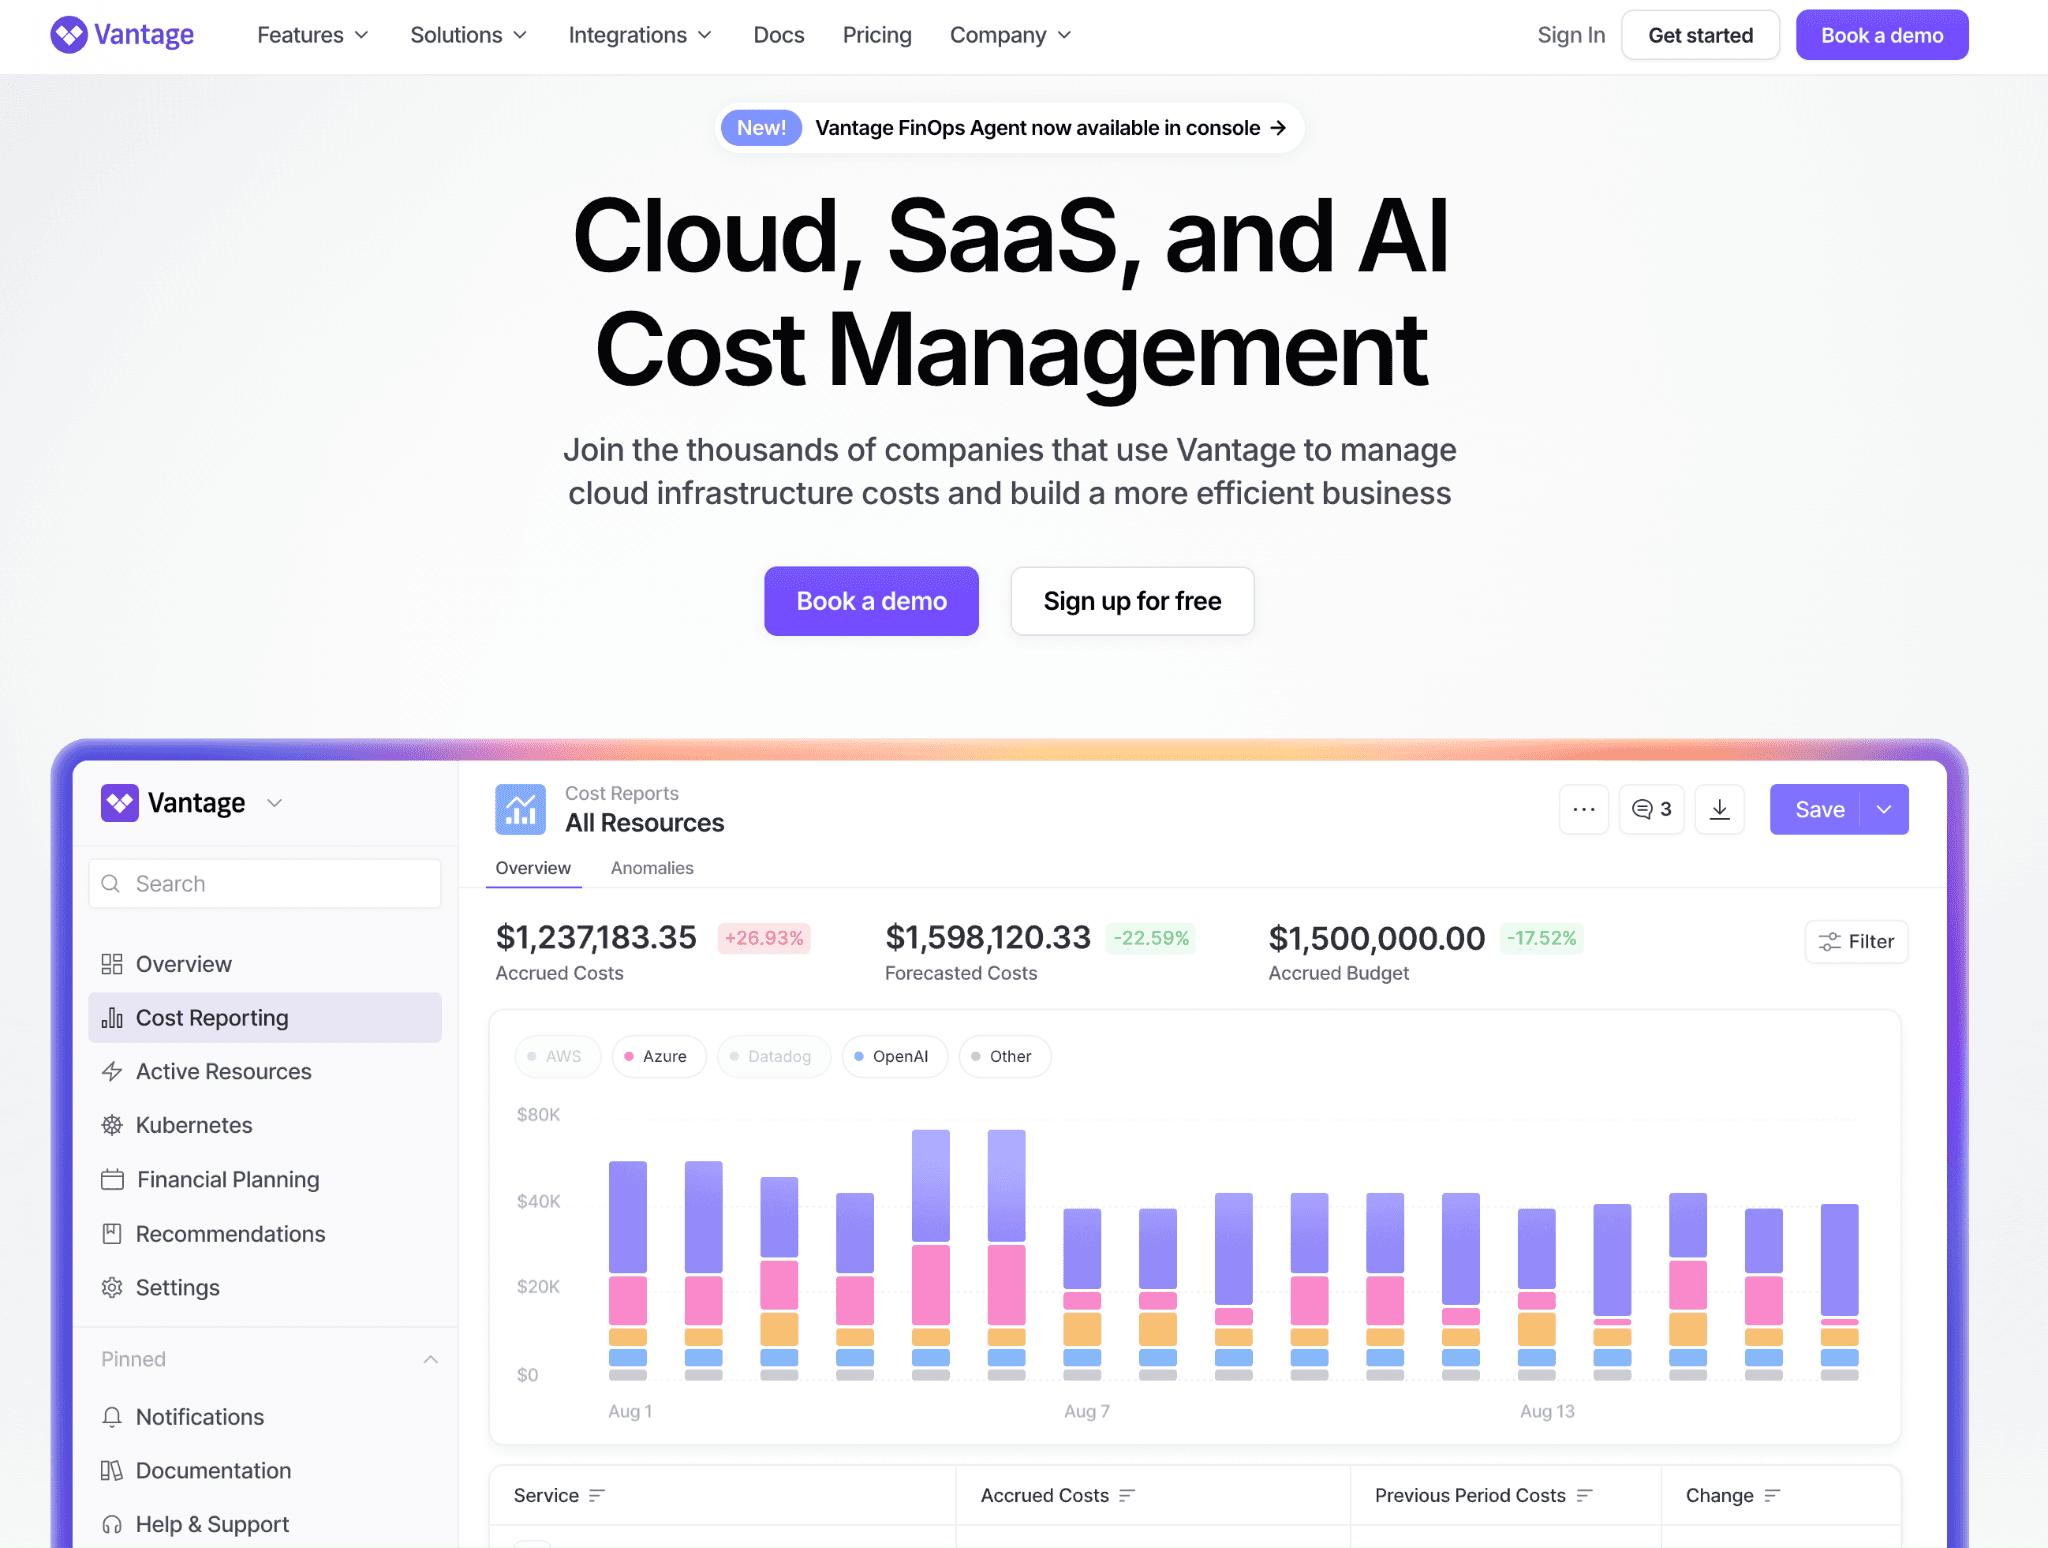Click the Aug 7 label on the chart axis

[1087, 1411]
